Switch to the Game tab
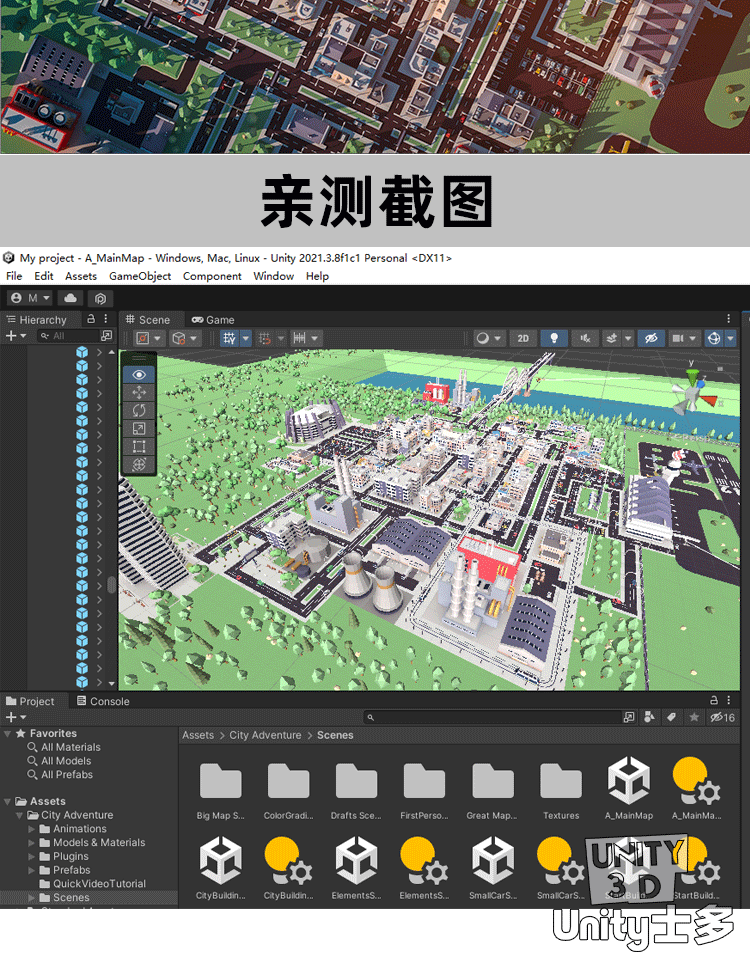Screen dimensions: 750x960 pyautogui.click(x=213, y=320)
